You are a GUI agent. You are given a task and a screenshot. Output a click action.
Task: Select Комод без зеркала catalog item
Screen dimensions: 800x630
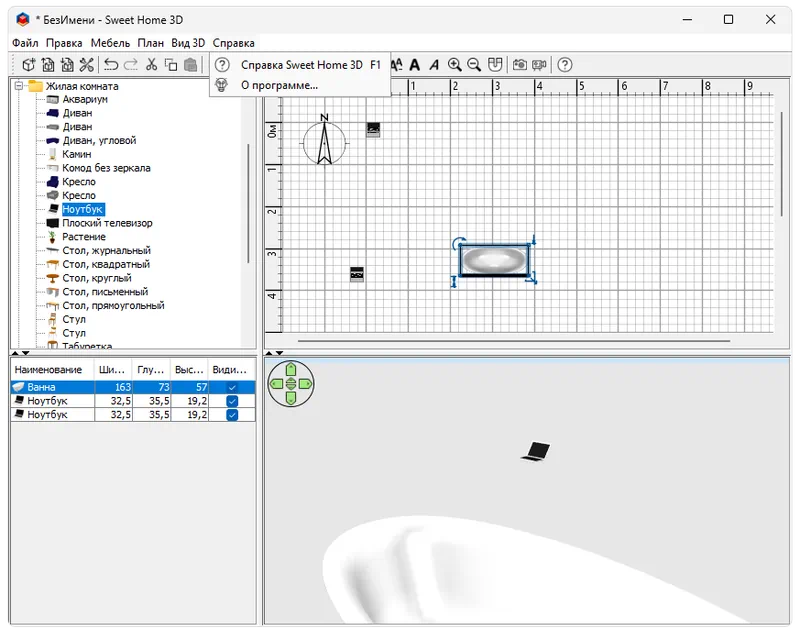106,168
